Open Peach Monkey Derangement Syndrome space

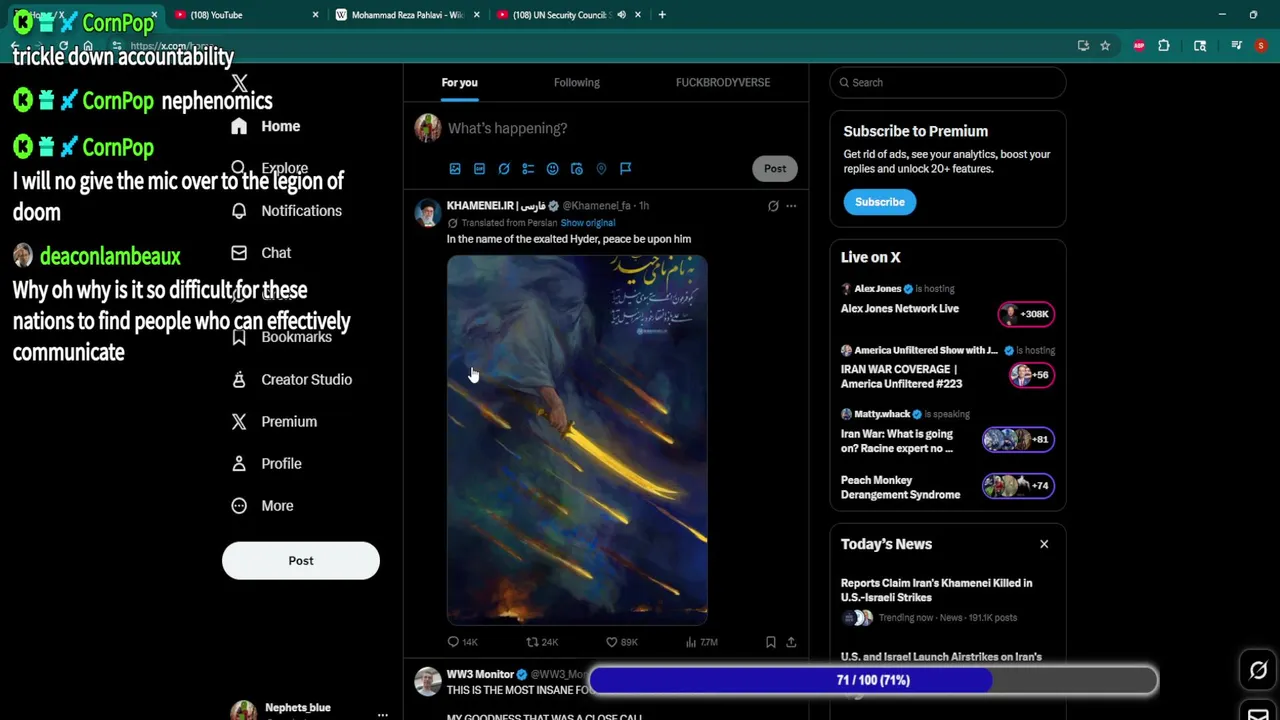tap(900, 487)
